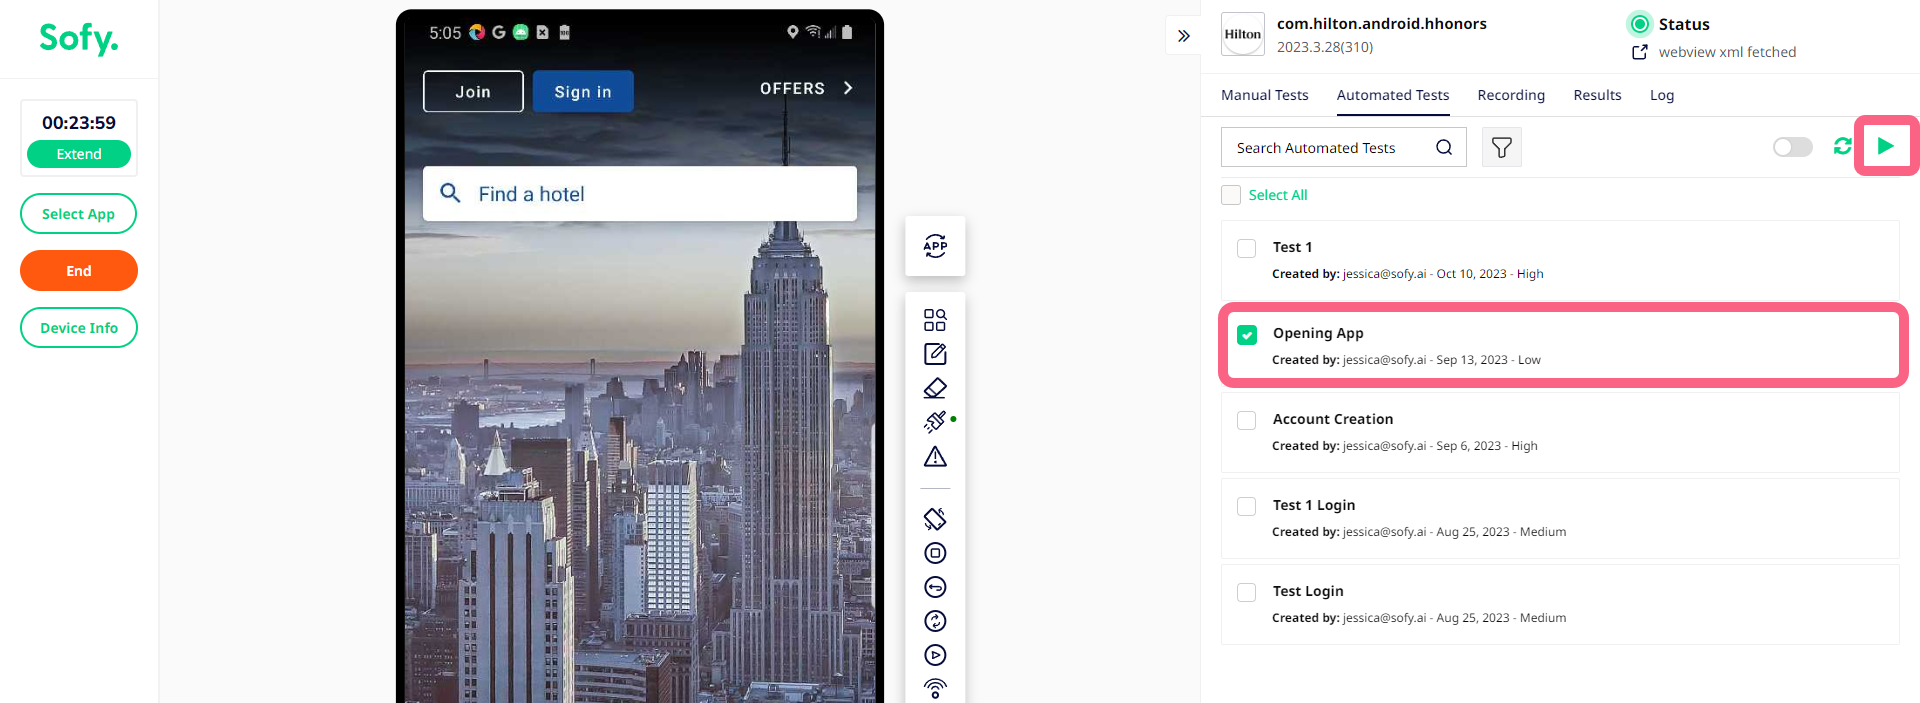Image resolution: width=1920 pixels, height=703 pixels.
Task: Open the grid search inspector icon
Action: (935, 320)
